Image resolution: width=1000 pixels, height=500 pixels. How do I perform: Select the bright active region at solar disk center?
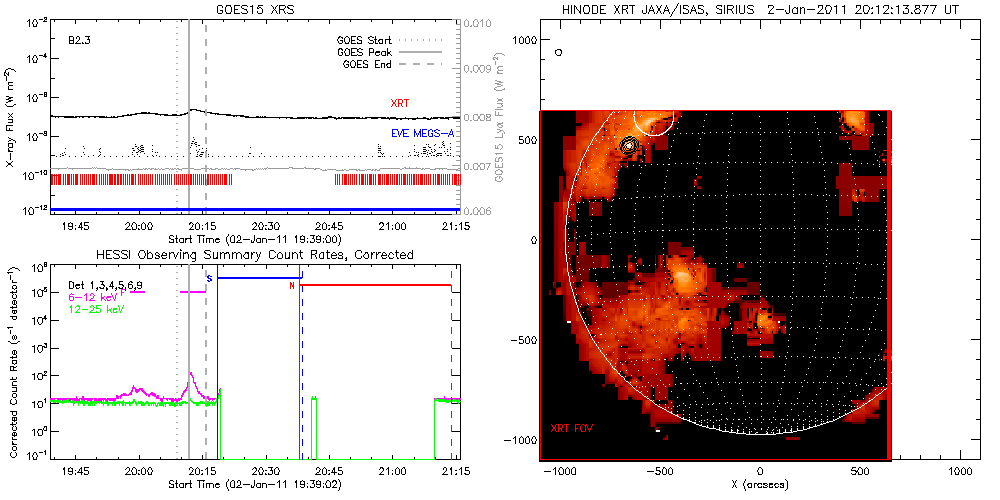tap(683, 274)
